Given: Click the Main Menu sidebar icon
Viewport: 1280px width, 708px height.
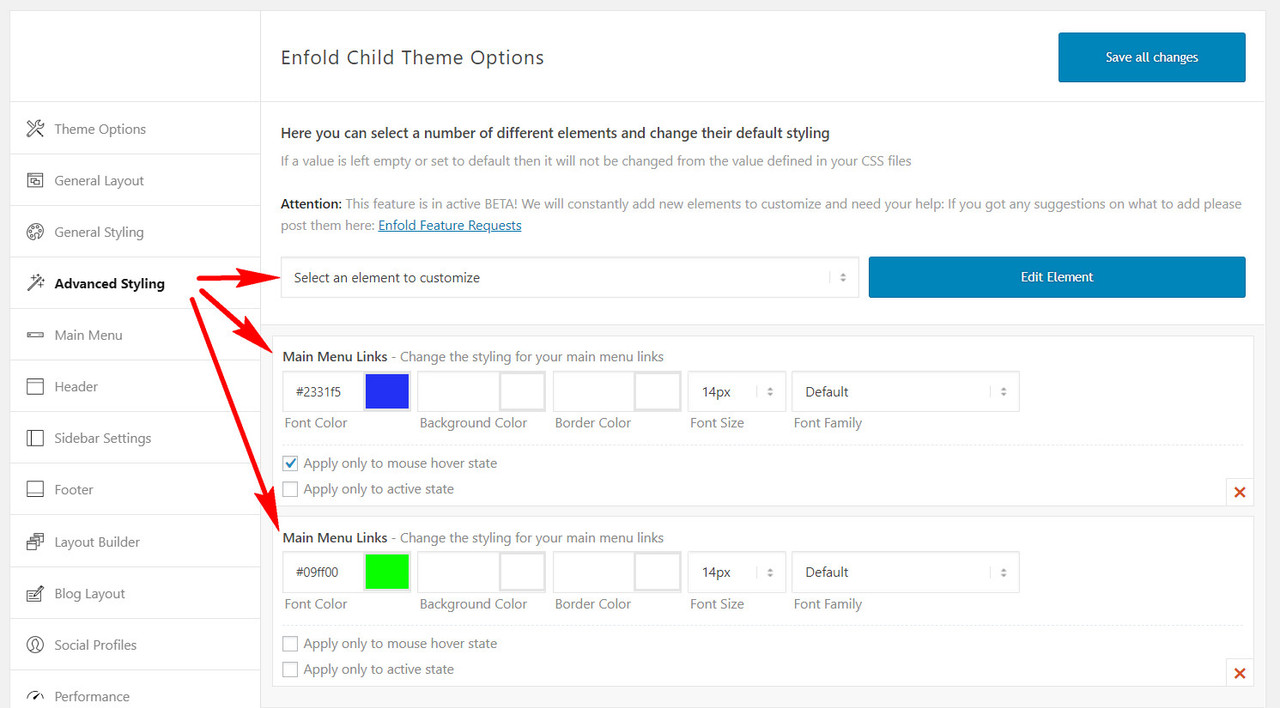Looking at the screenshot, I should click(35, 335).
